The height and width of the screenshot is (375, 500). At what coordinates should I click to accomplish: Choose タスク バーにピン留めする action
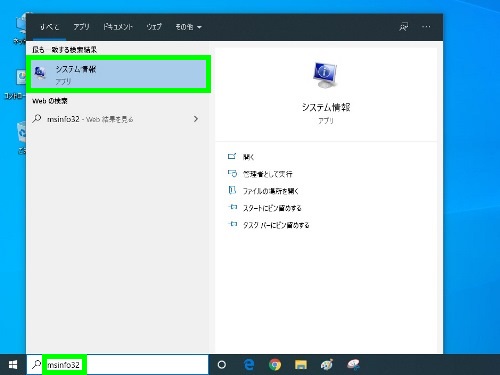[x=276, y=225]
